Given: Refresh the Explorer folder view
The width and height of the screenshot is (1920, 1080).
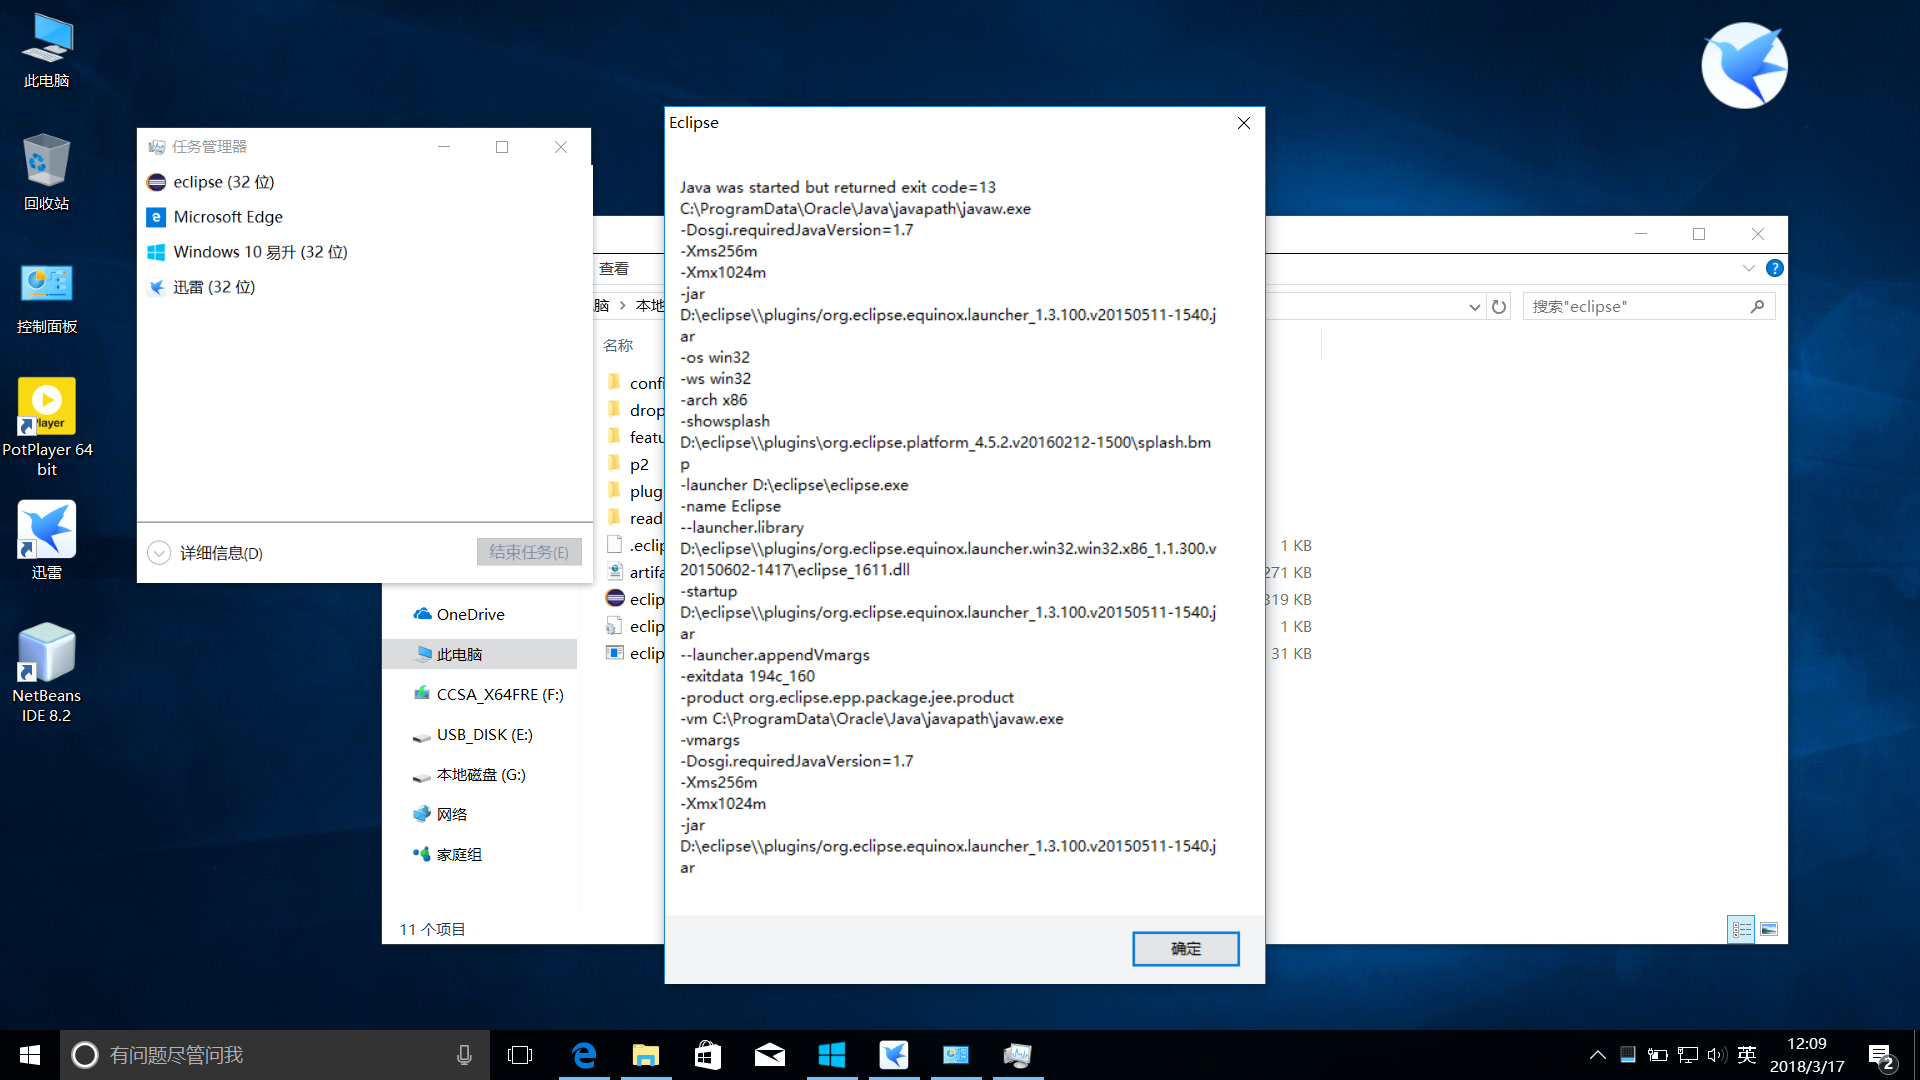Looking at the screenshot, I should point(1498,306).
